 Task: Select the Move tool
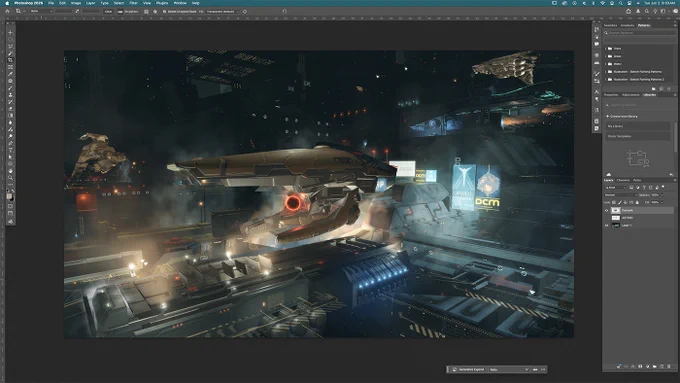coord(10,33)
